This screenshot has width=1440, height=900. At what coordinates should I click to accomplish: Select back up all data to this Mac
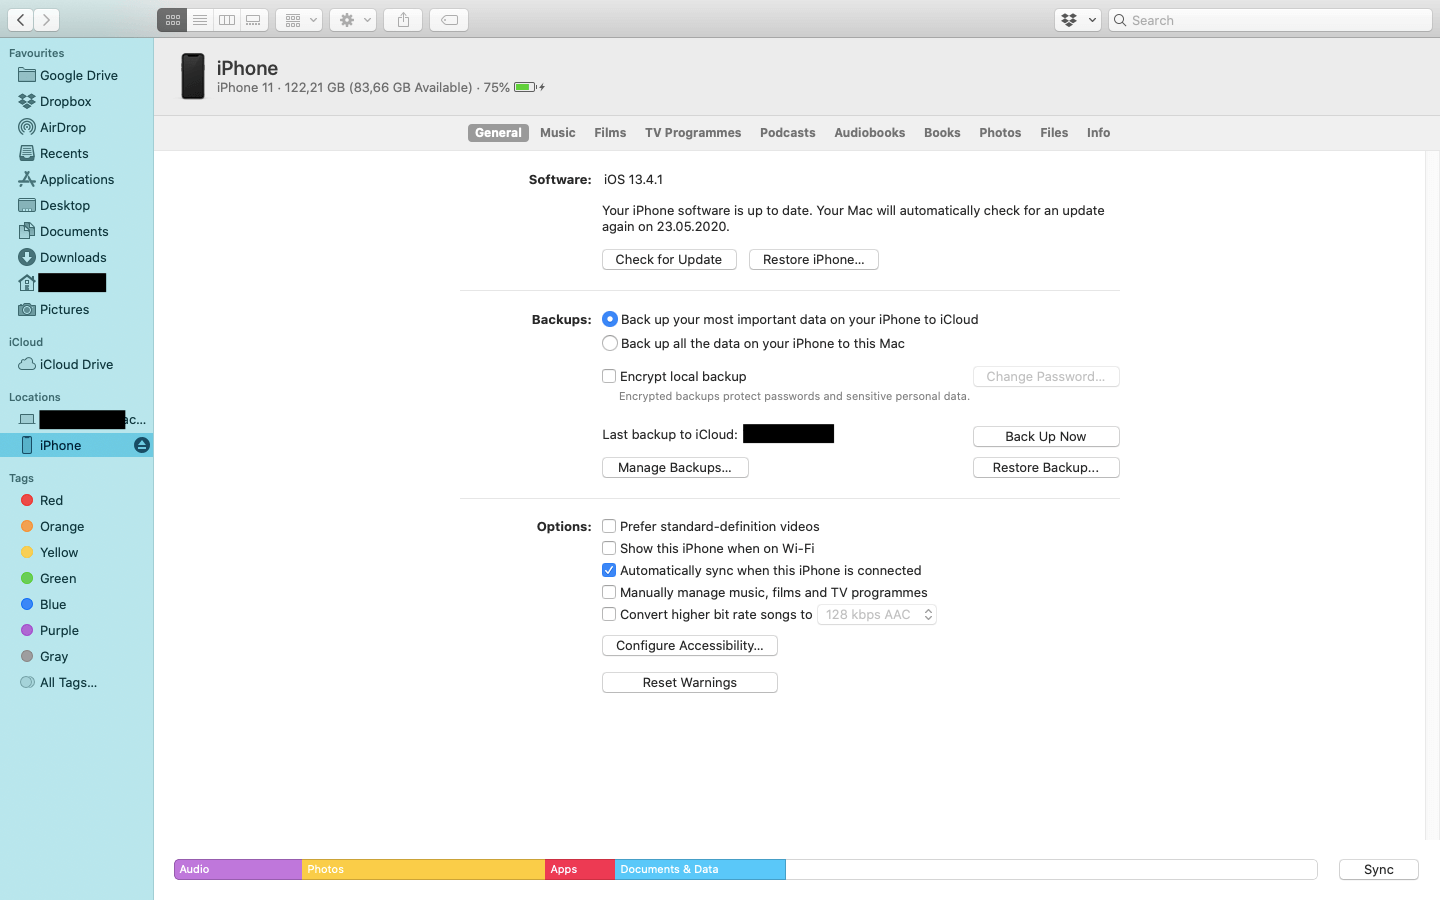coord(610,344)
